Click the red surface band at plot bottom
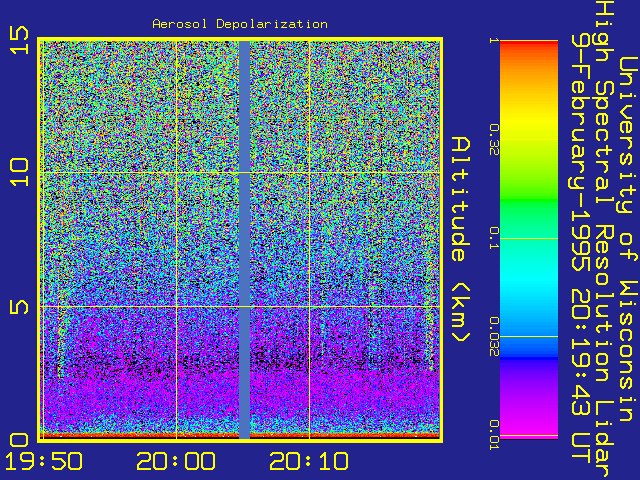The width and height of the screenshot is (640, 480). click(x=241, y=436)
